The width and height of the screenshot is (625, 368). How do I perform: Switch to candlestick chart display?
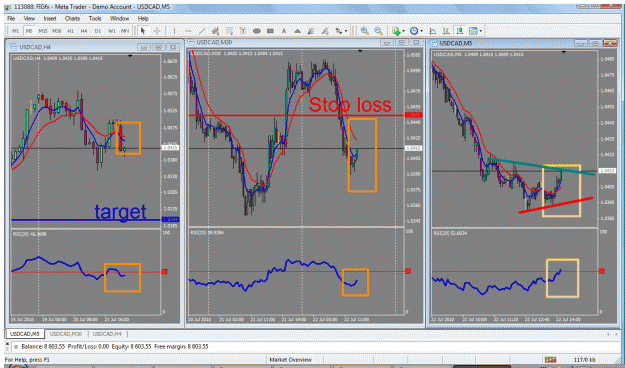460,31
